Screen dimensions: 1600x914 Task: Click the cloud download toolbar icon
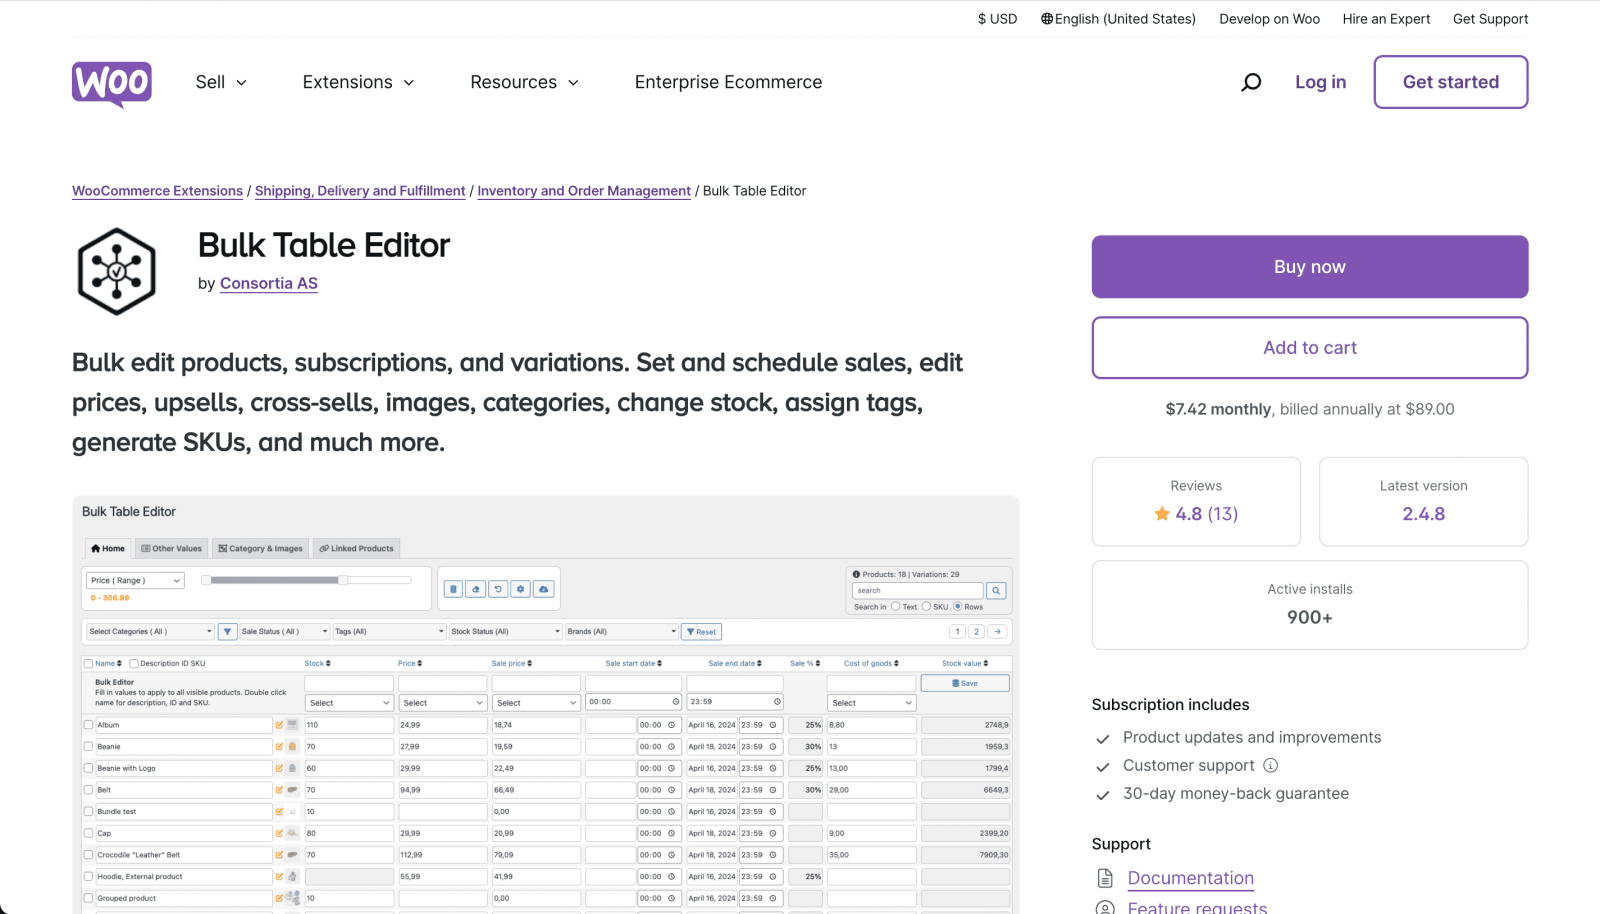pyautogui.click(x=543, y=589)
